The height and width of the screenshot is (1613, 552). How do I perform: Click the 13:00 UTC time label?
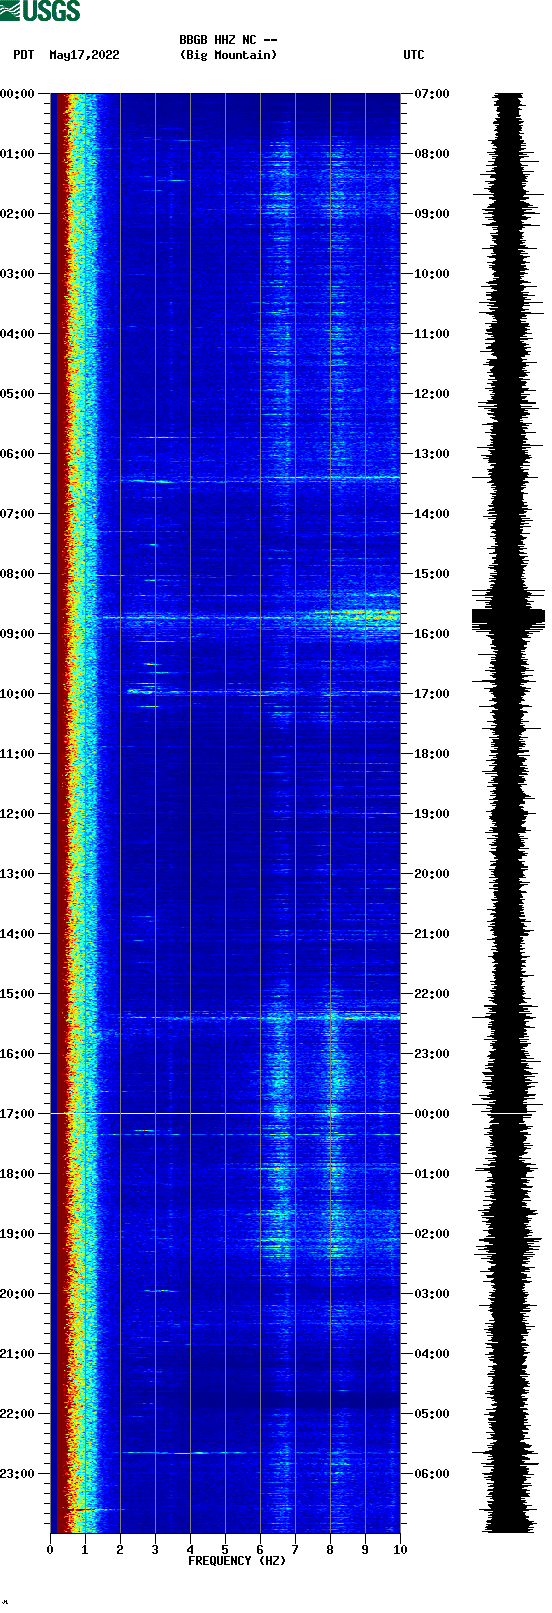tap(432, 454)
